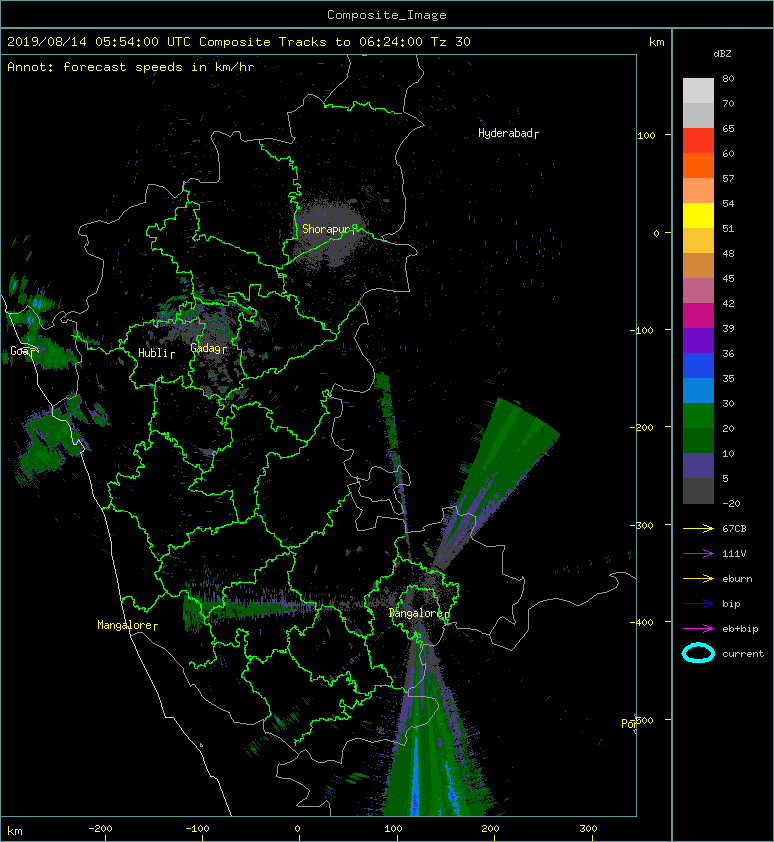Click the '67CB' legend label
The height and width of the screenshot is (842, 774).
(x=734, y=529)
